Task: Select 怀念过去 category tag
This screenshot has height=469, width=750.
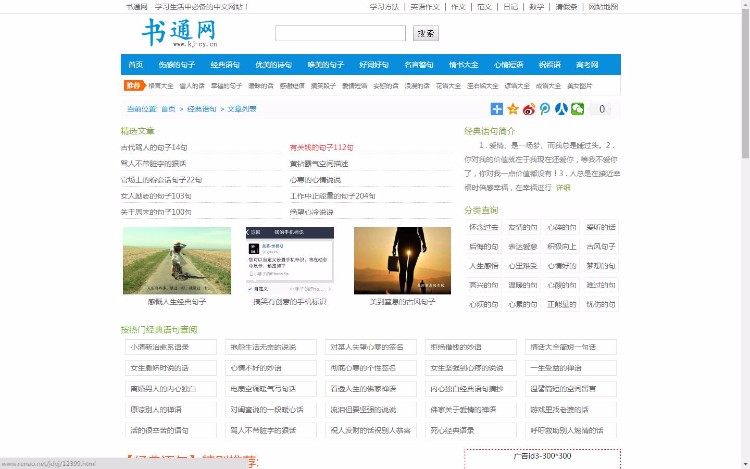Action: (x=484, y=227)
